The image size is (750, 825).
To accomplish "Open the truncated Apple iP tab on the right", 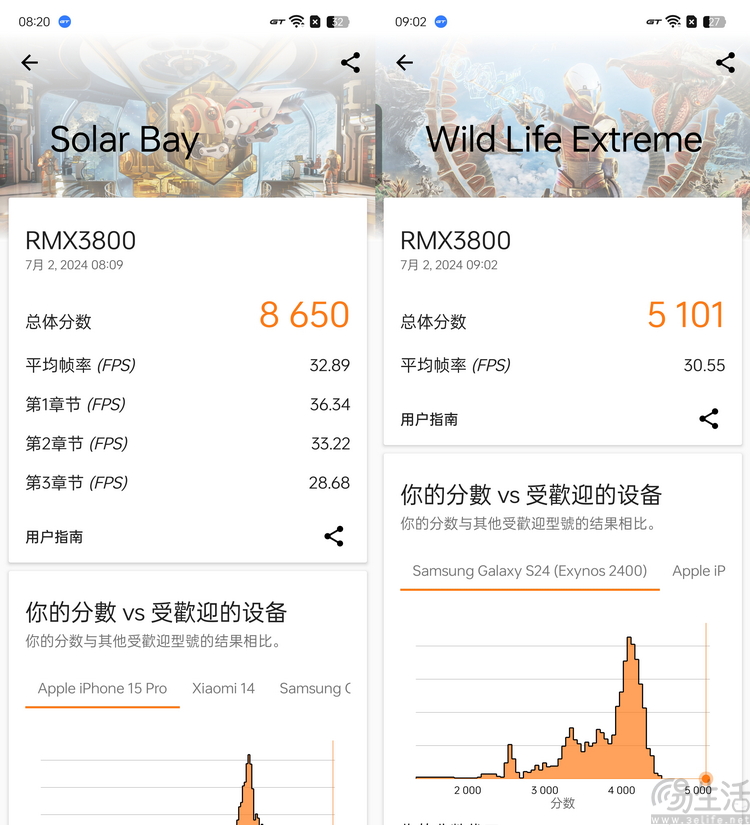I will coord(698,571).
